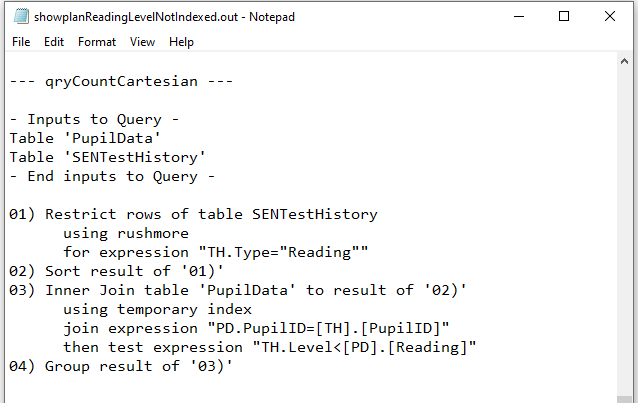Click on the Table 'SENTestHistory' line
The height and width of the screenshot is (403, 638).
pos(108,158)
